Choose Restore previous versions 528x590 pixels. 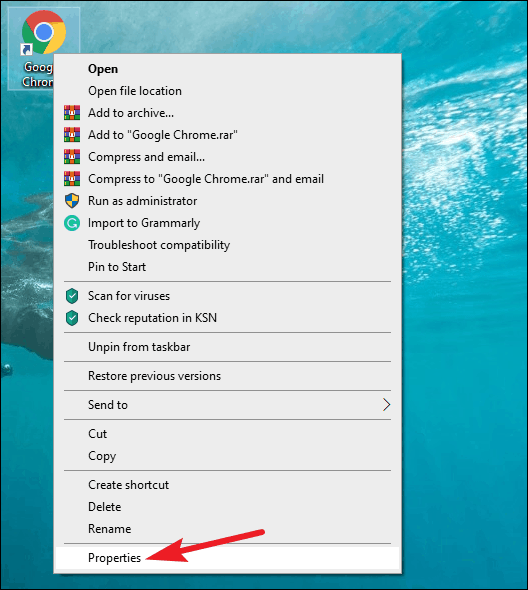tap(227, 376)
